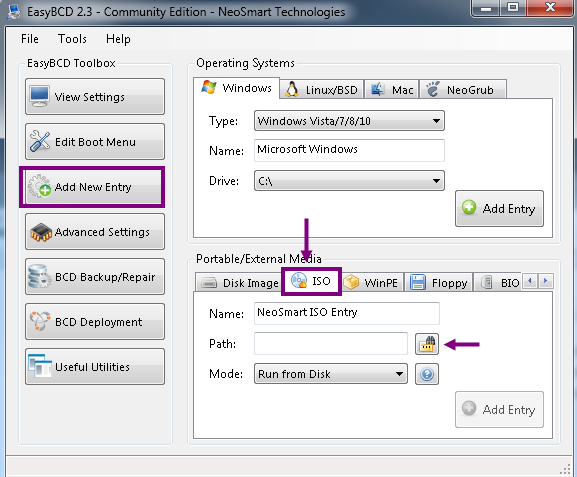577x477 pixels.
Task: Maximize the EasyBCD window
Action: tap(513, 8)
